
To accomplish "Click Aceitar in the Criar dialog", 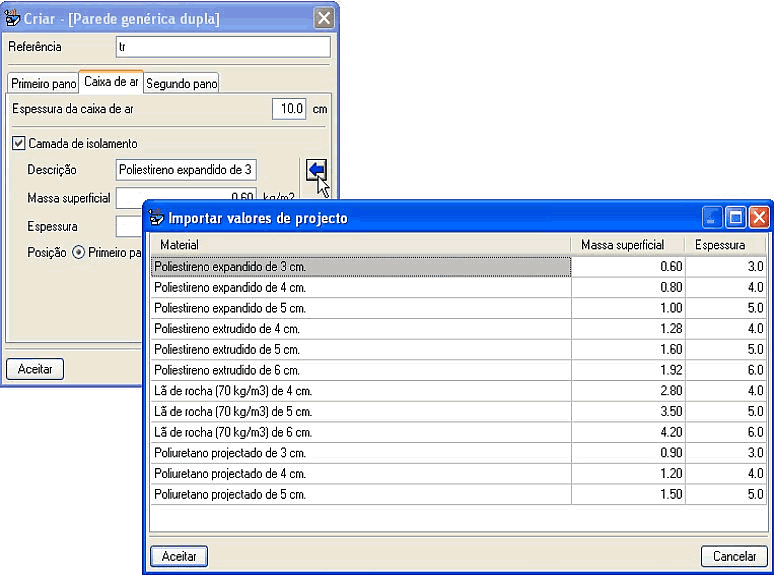I will pyautogui.click(x=35, y=369).
